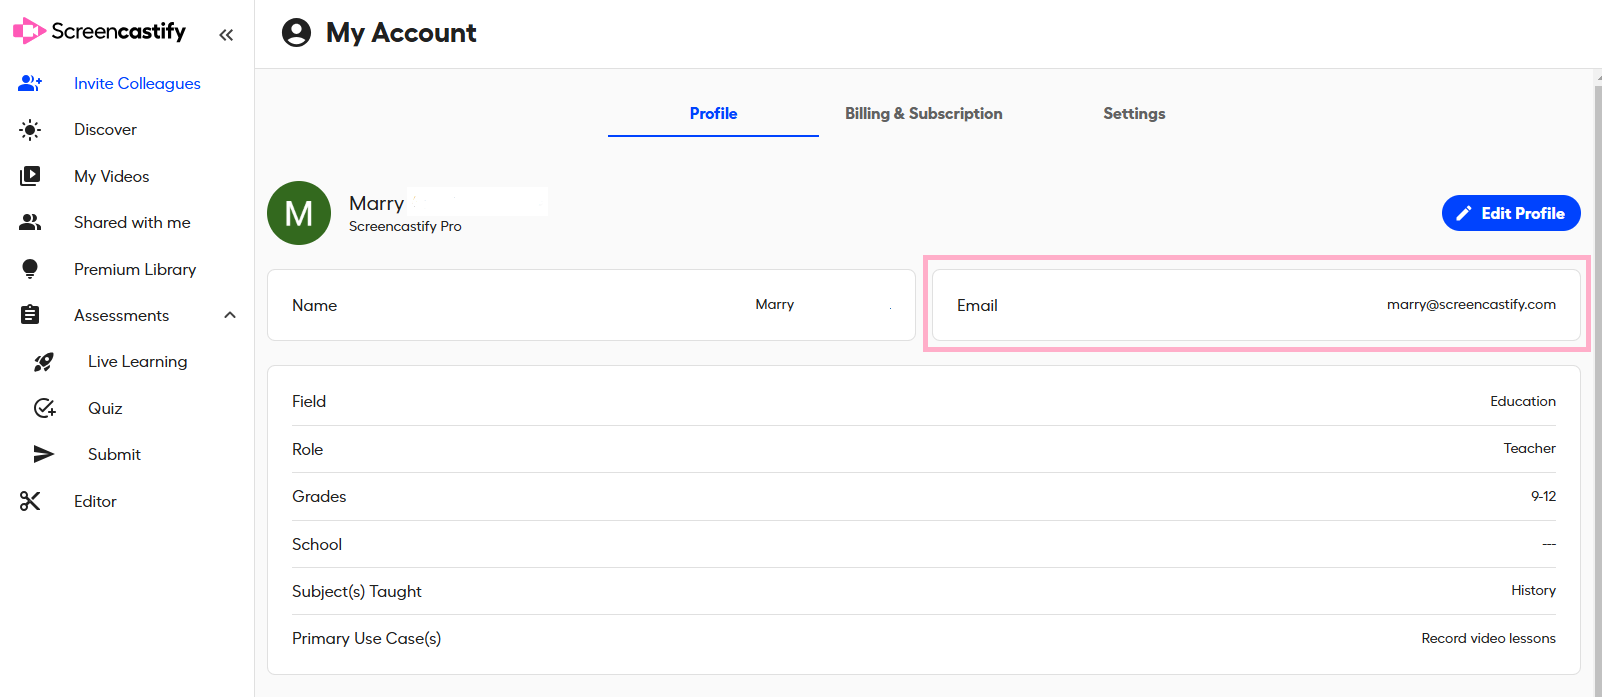Collapse the sidebar with the double chevron
Image resolution: width=1602 pixels, height=697 pixels.
click(x=226, y=35)
